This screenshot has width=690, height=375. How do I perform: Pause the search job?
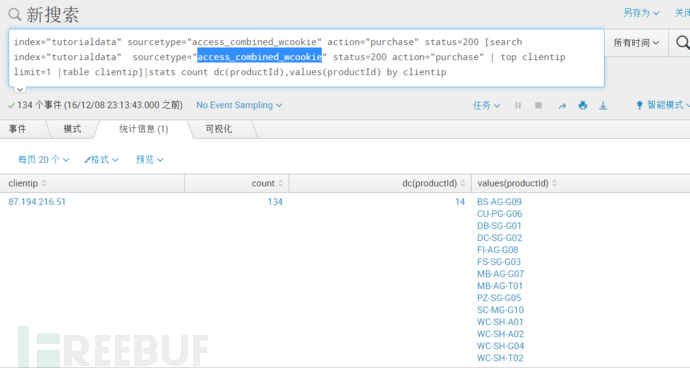[x=518, y=105]
